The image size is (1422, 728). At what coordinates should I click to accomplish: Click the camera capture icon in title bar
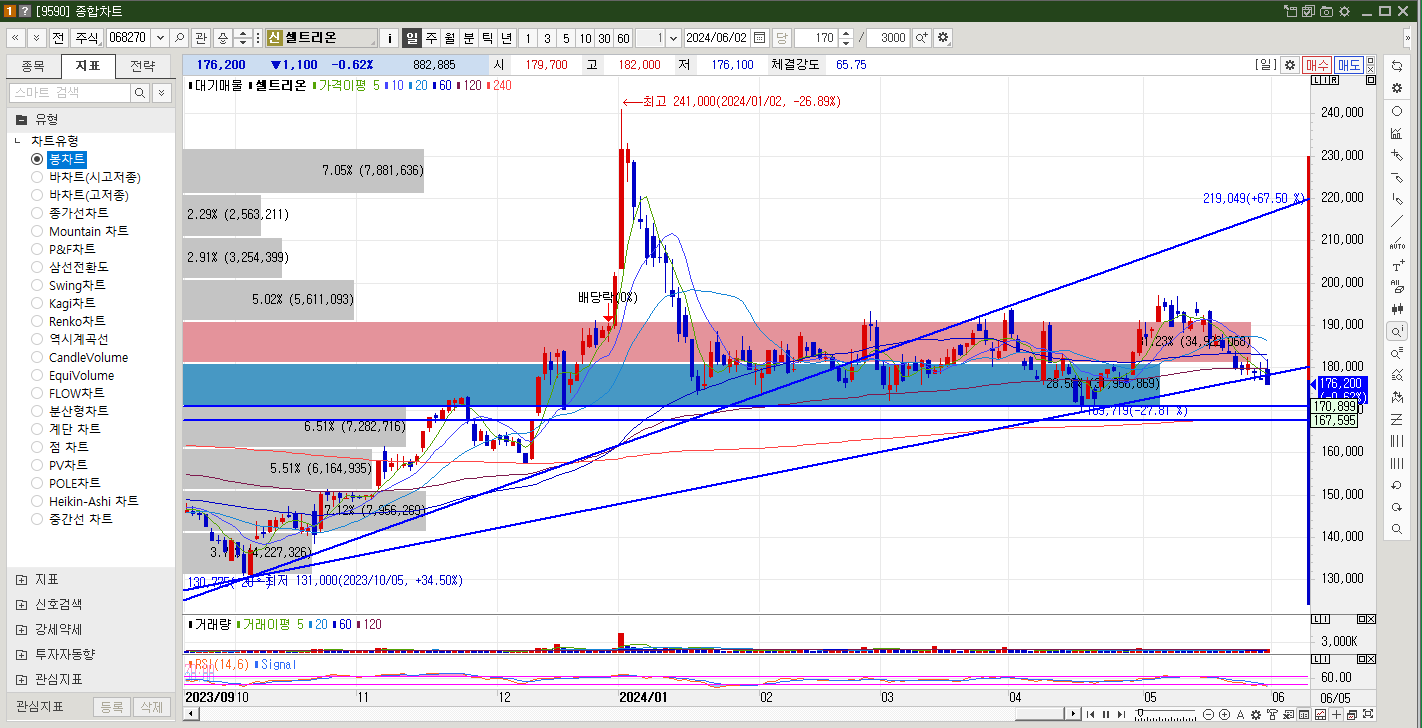[1326, 10]
